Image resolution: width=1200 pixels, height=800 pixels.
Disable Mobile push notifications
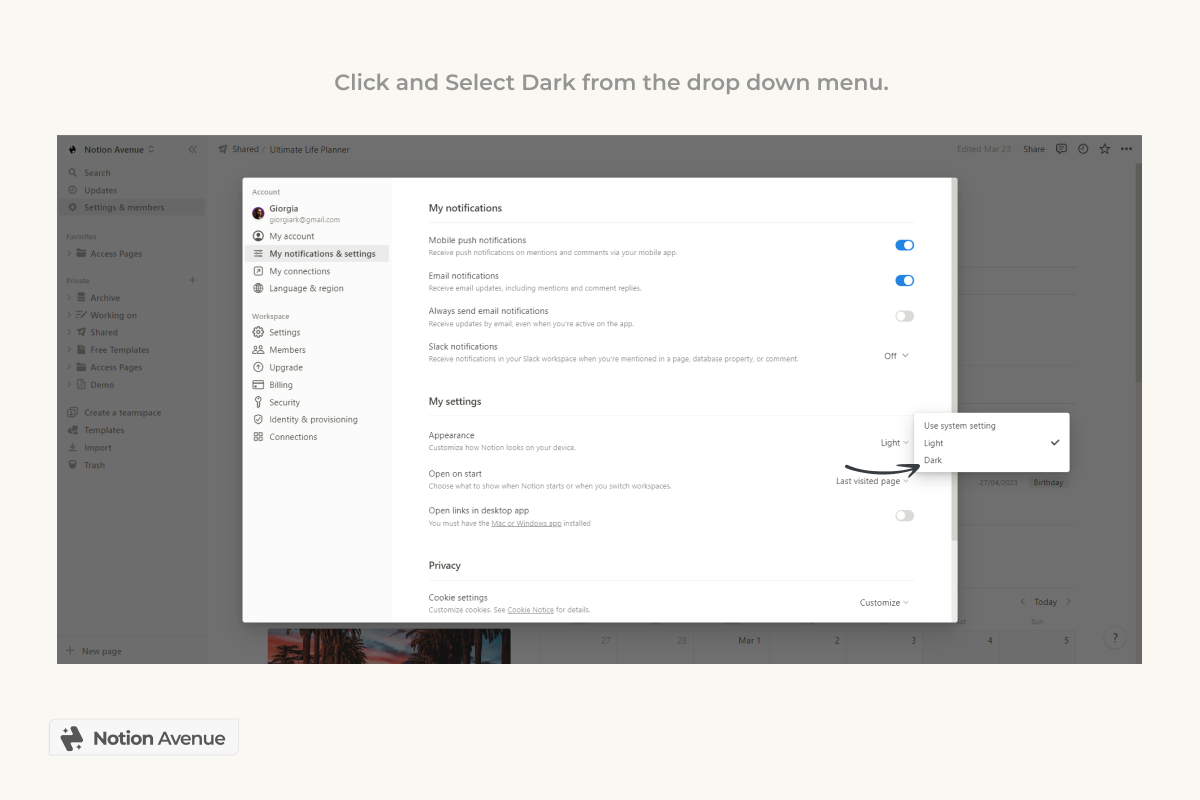click(x=904, y=245)
